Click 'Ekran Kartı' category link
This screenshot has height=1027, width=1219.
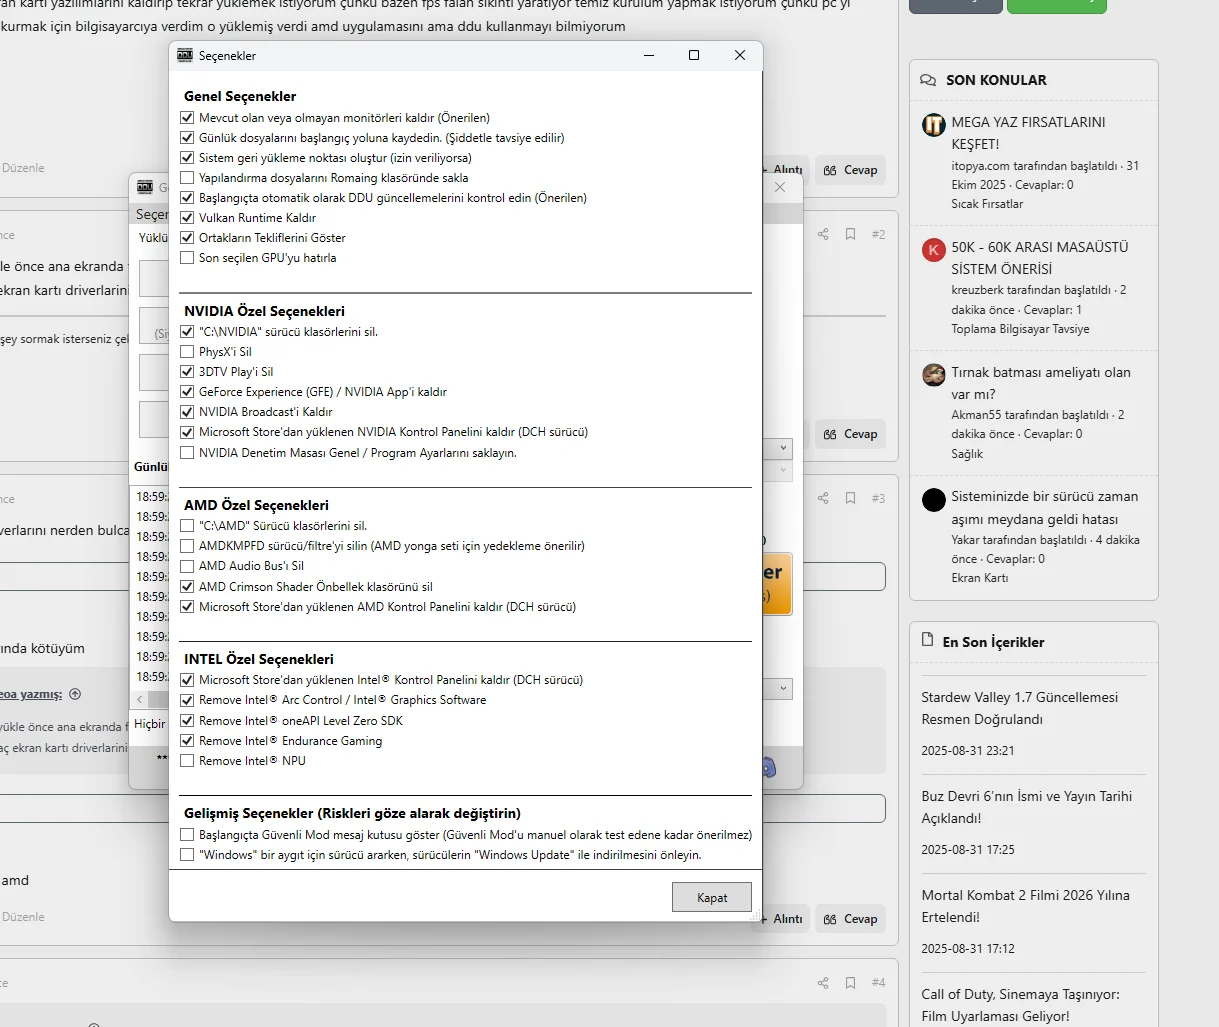point(979,578)
